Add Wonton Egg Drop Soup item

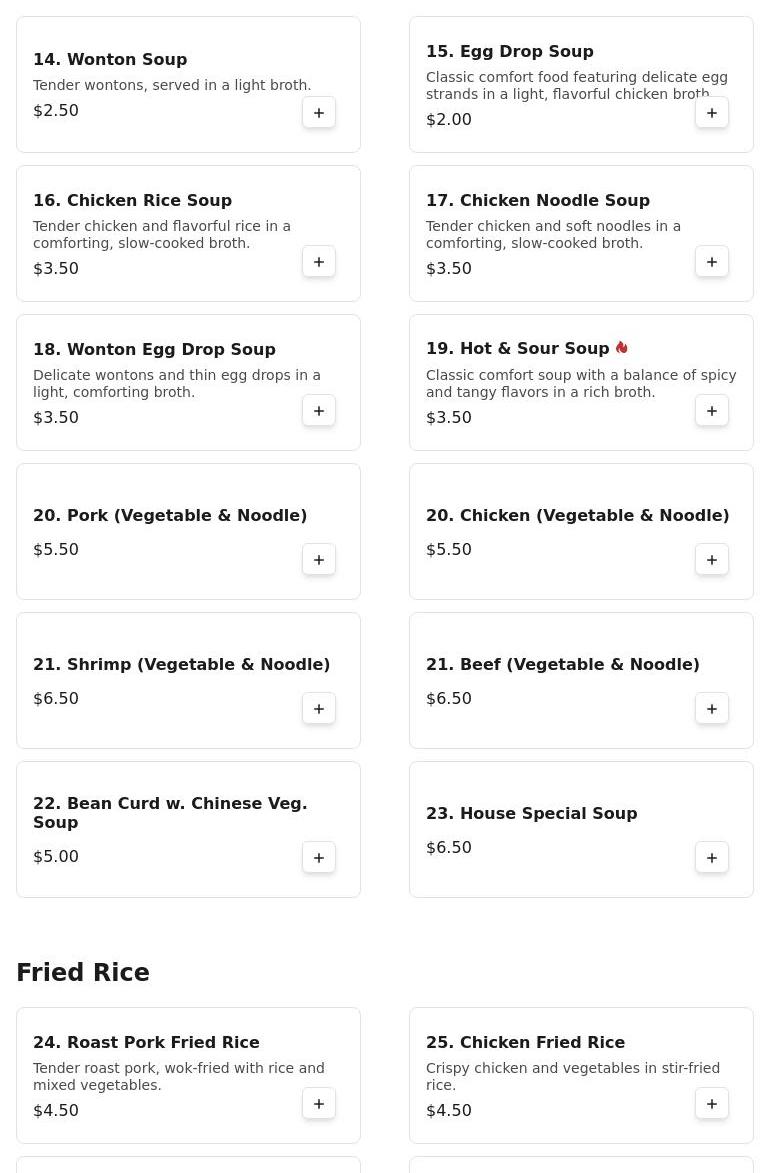pyautogui.click(x=319, y=411)
